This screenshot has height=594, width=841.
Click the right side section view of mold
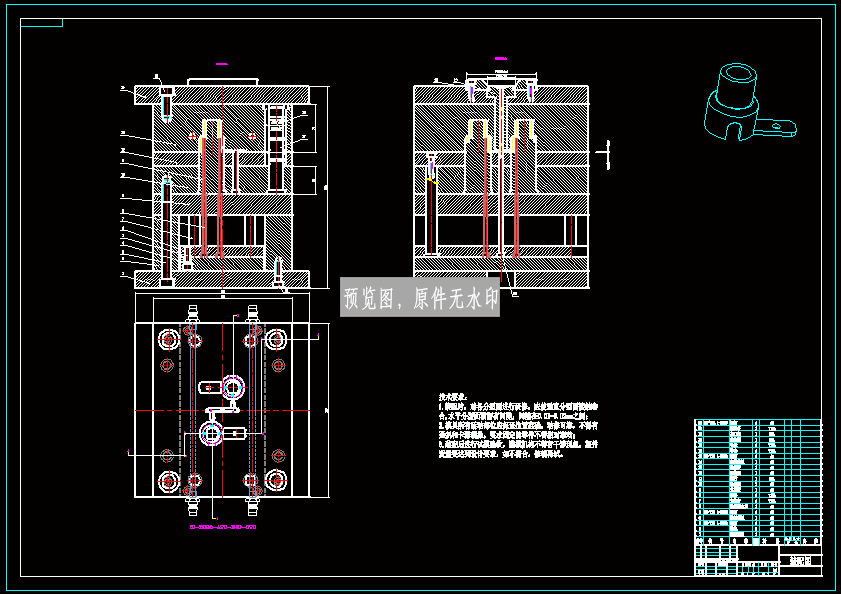501,181
